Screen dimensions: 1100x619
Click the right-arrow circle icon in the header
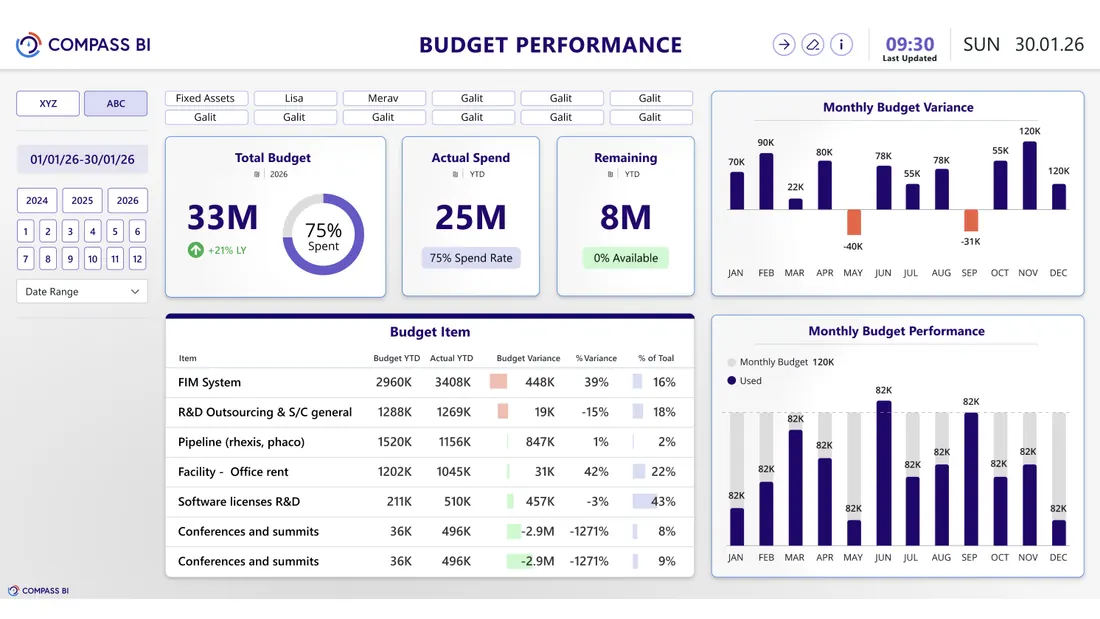click(x=784, y=45)
